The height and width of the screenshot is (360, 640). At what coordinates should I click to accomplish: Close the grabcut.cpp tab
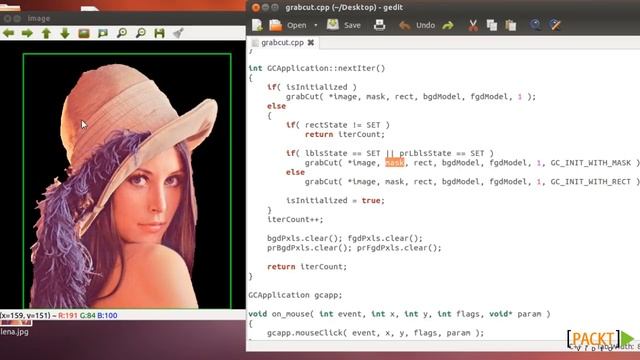click(x=311, y=42)
